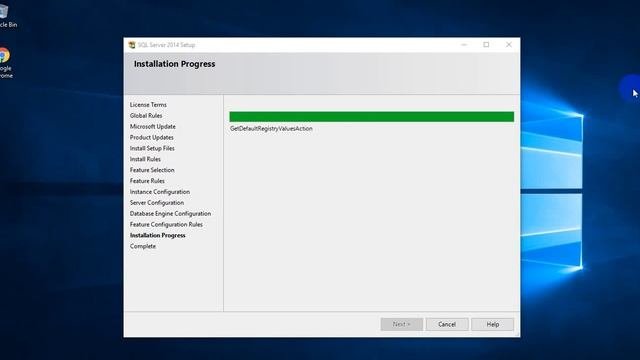Select Server Configuration step
640x360 pixels.
pyautogui.click(x=157, y=203)
